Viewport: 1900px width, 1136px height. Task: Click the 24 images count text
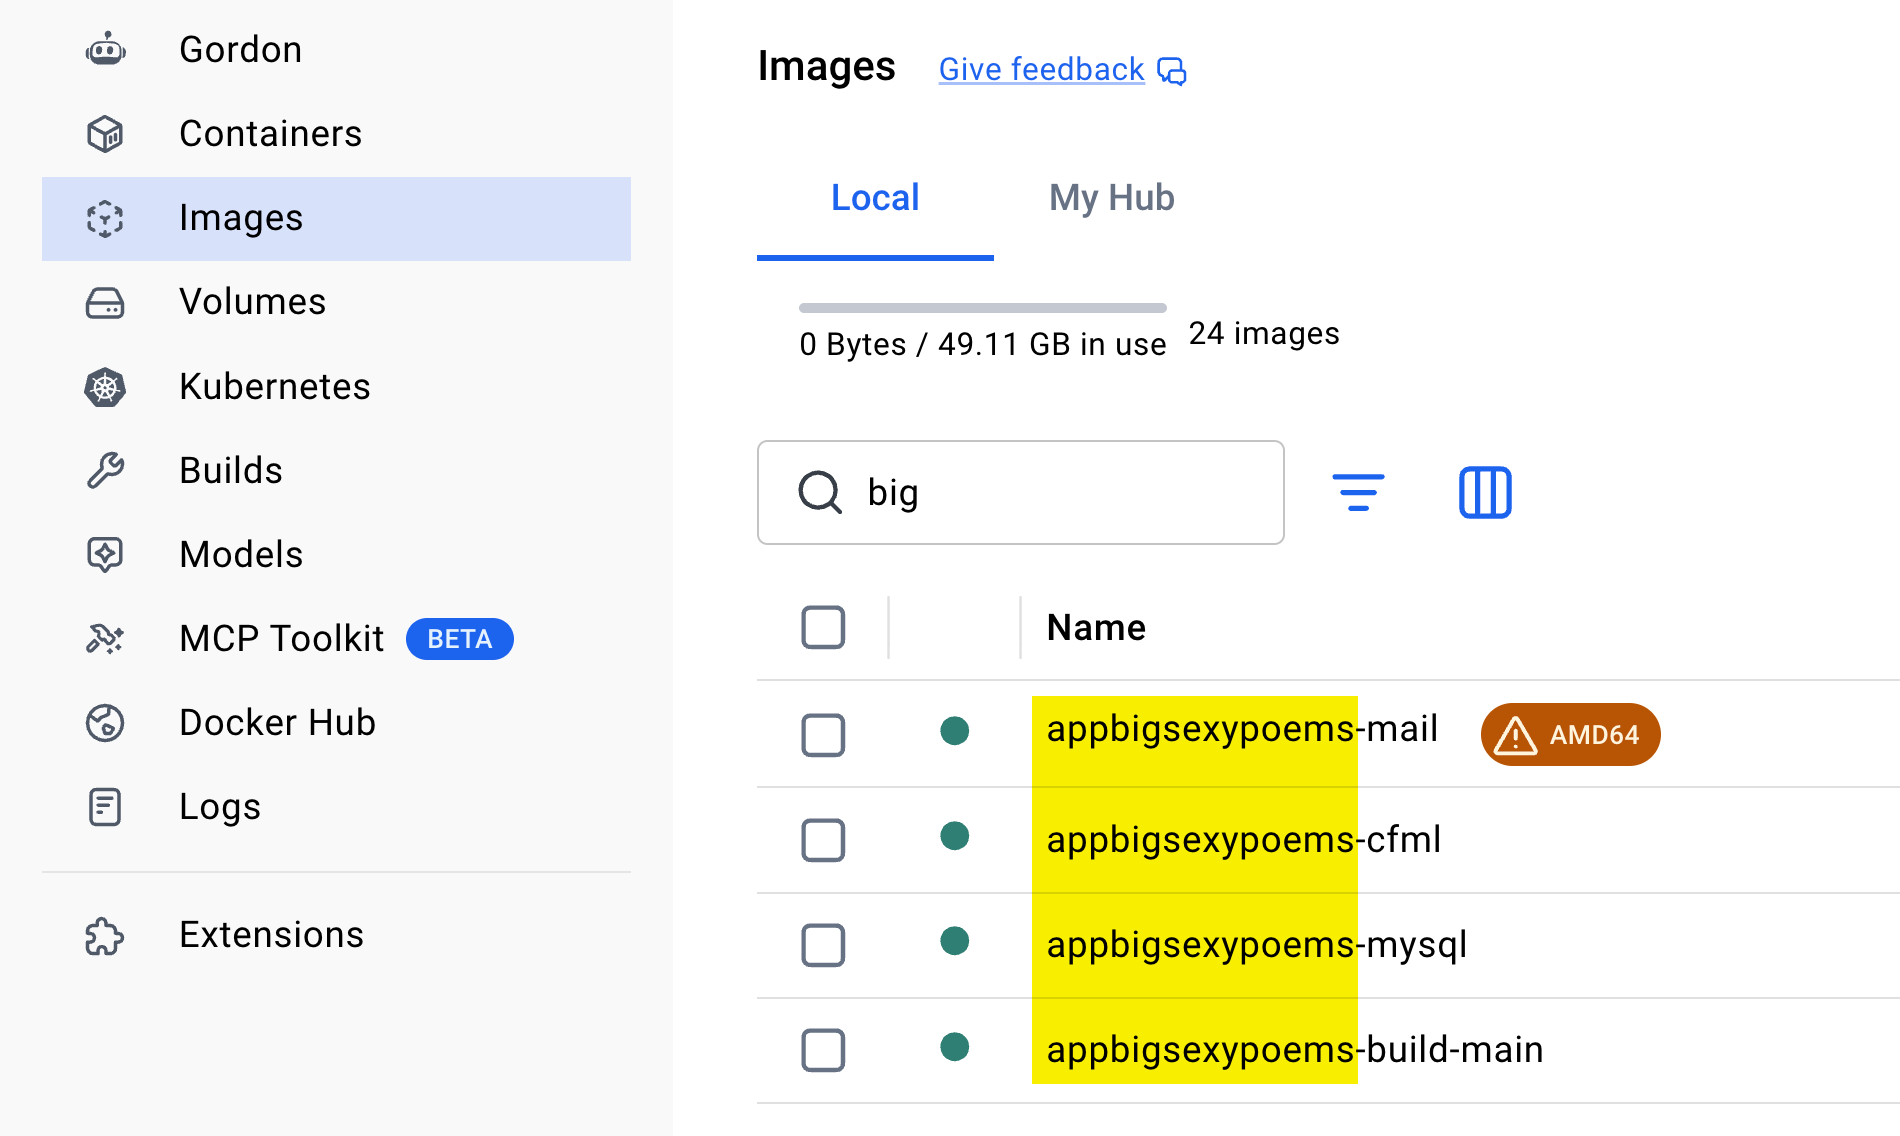point(1264,333)
